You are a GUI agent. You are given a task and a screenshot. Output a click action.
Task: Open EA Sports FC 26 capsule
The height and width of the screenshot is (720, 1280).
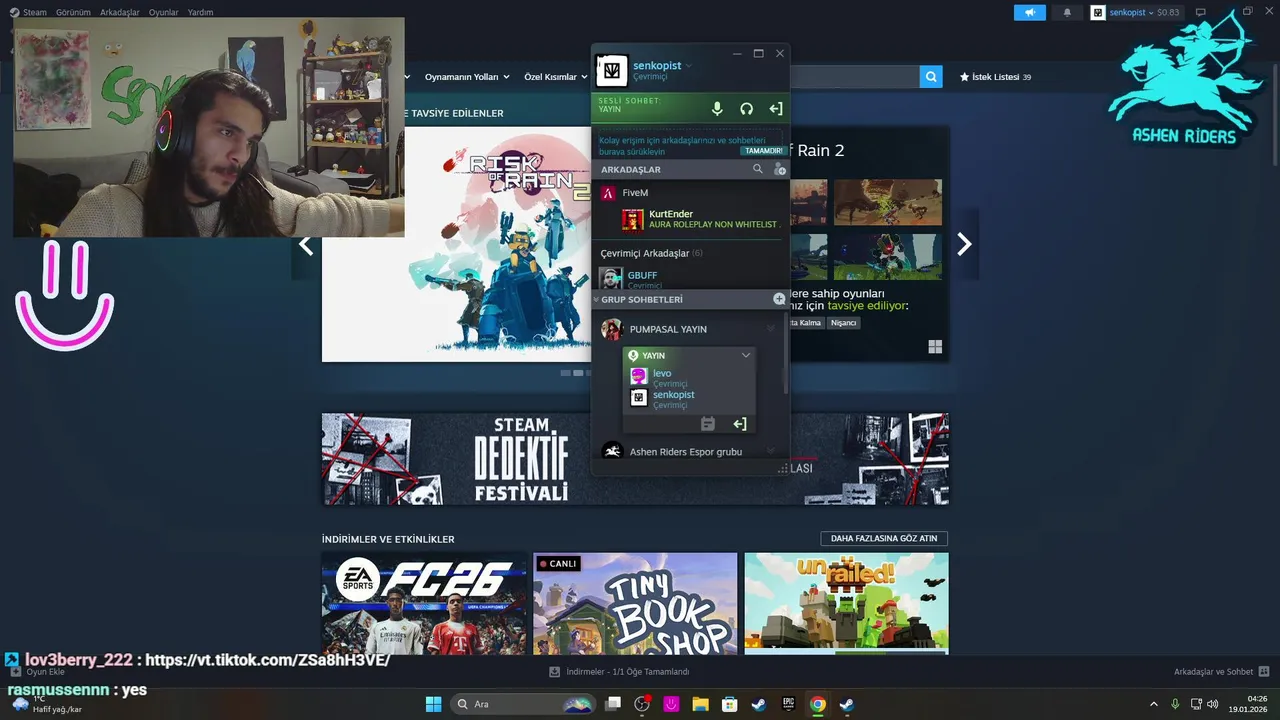click(424, 603)
